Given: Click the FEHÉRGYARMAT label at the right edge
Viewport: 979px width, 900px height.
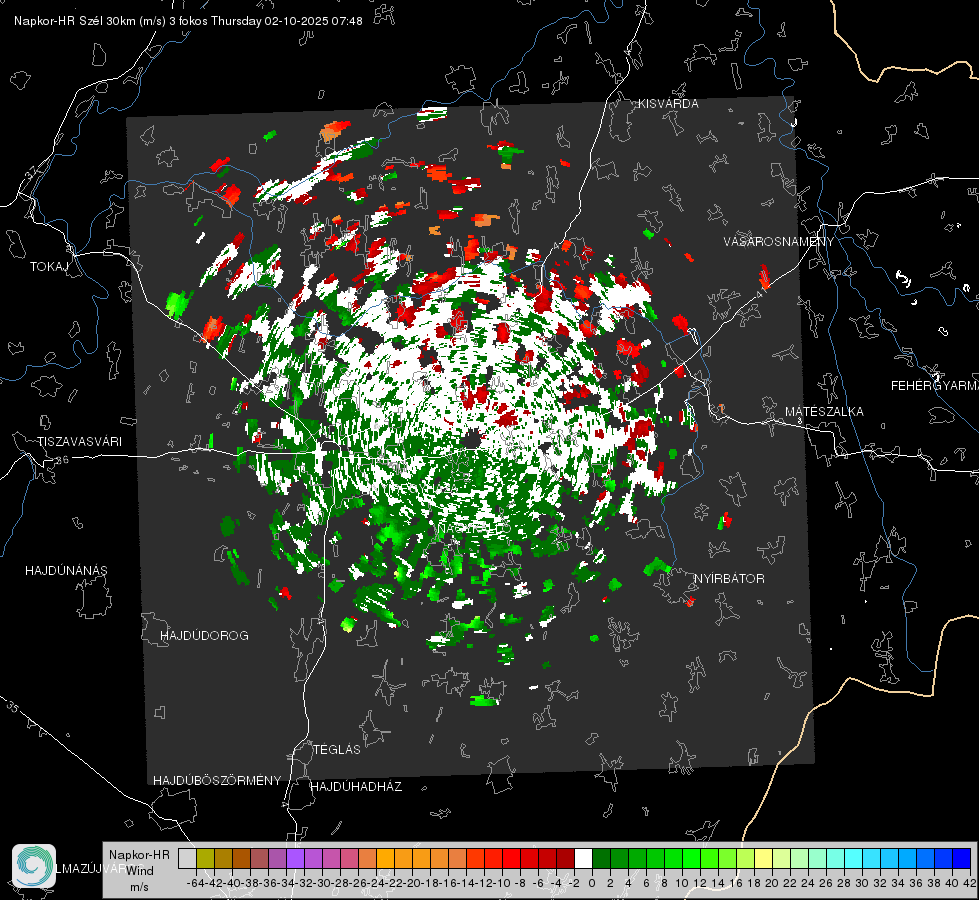Looking at the screenshot, I should [935, 386].
